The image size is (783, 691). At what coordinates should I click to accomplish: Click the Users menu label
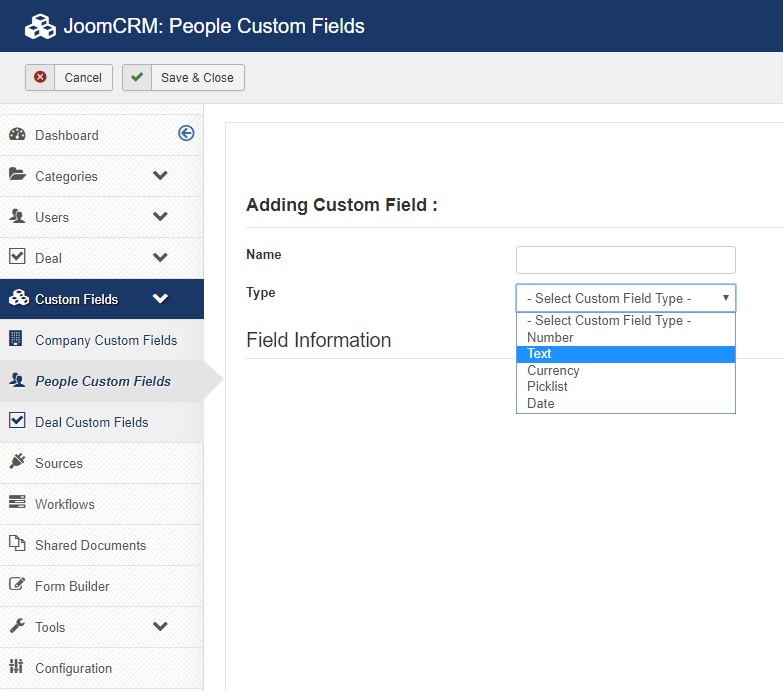(x=52, y=217)
